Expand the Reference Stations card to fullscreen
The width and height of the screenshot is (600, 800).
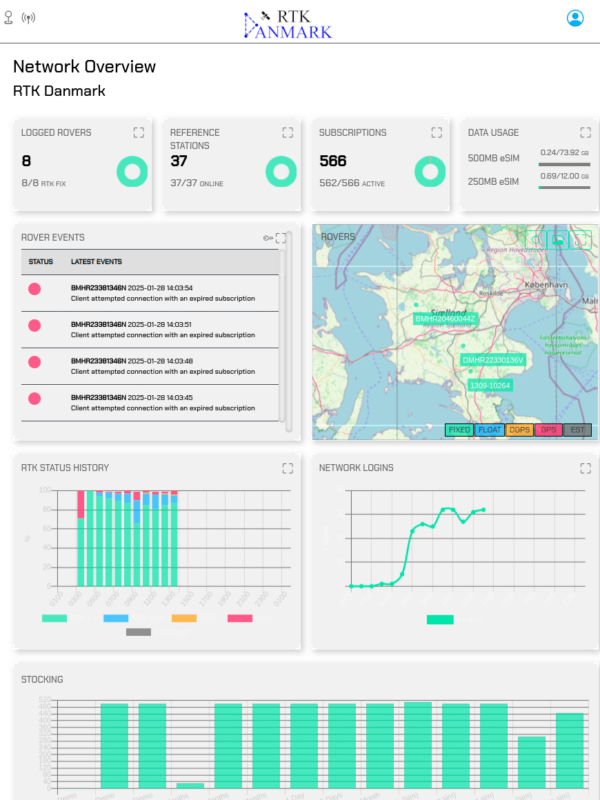click(x=288, y=133)
